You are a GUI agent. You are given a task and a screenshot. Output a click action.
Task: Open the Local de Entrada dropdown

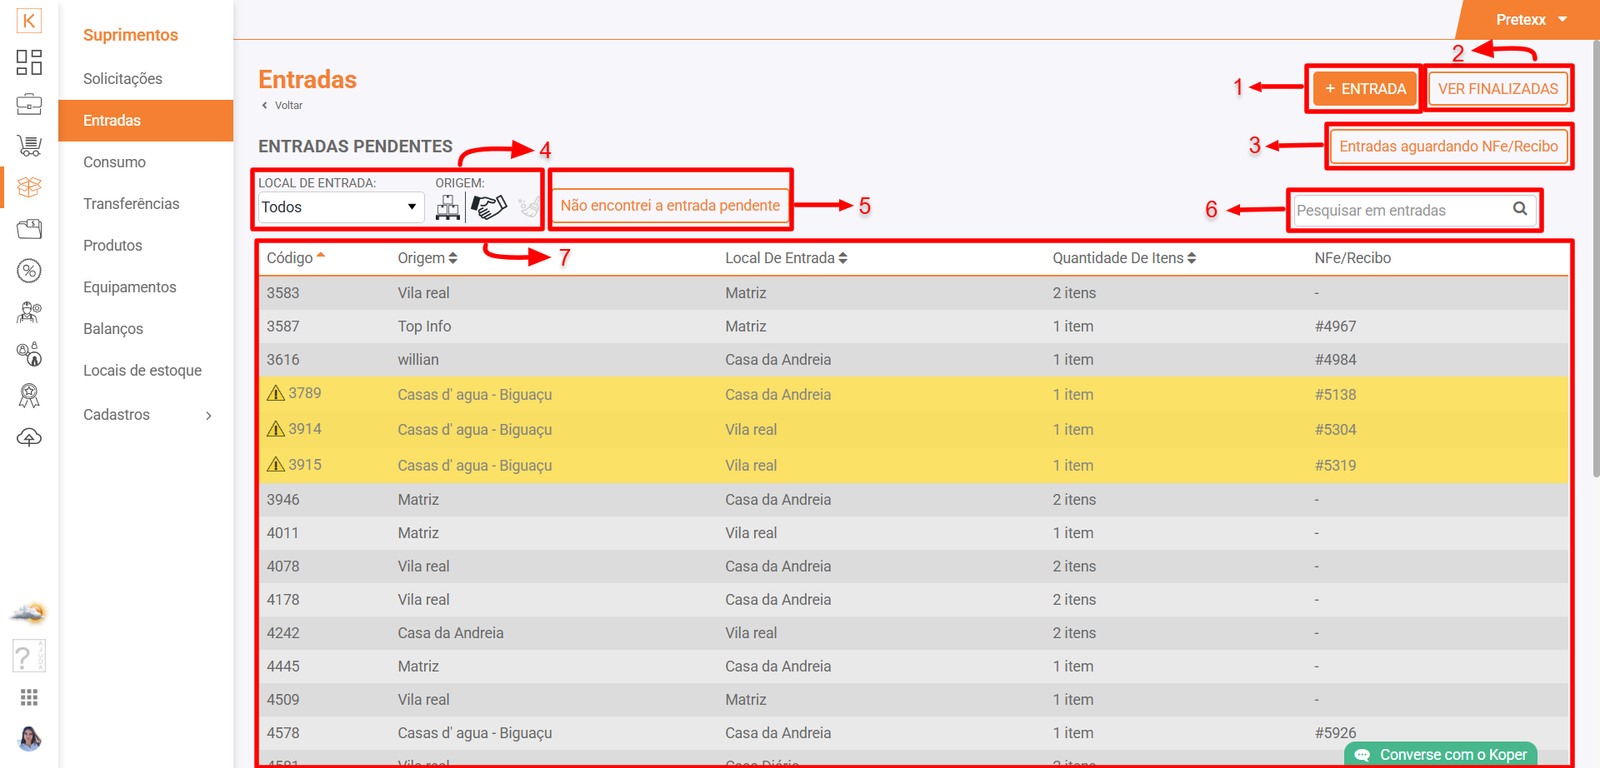[340, 207]
